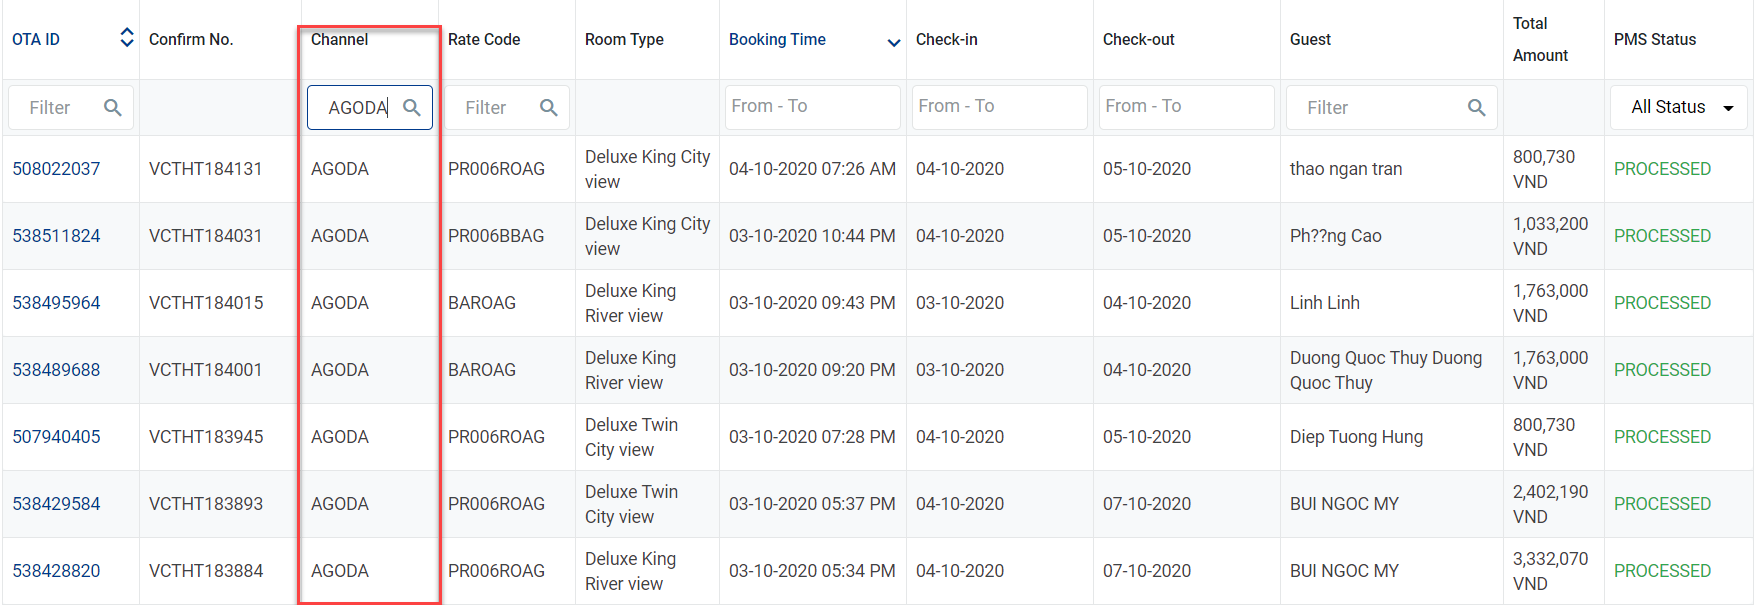1755x605 pixels.
Task: Open booking 507940405 link
Action: click(x=56, y=437)
